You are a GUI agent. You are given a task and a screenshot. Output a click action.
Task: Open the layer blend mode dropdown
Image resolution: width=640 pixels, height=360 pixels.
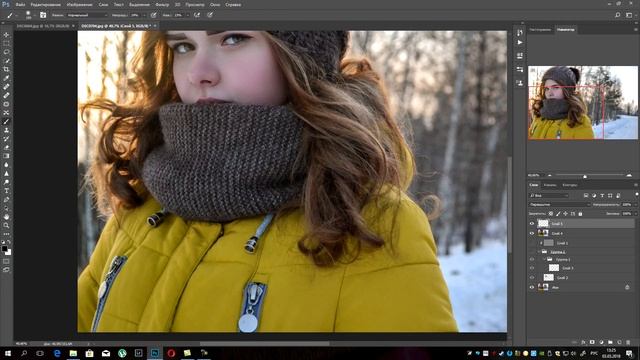pyautogui.click(x=560, y=204)
